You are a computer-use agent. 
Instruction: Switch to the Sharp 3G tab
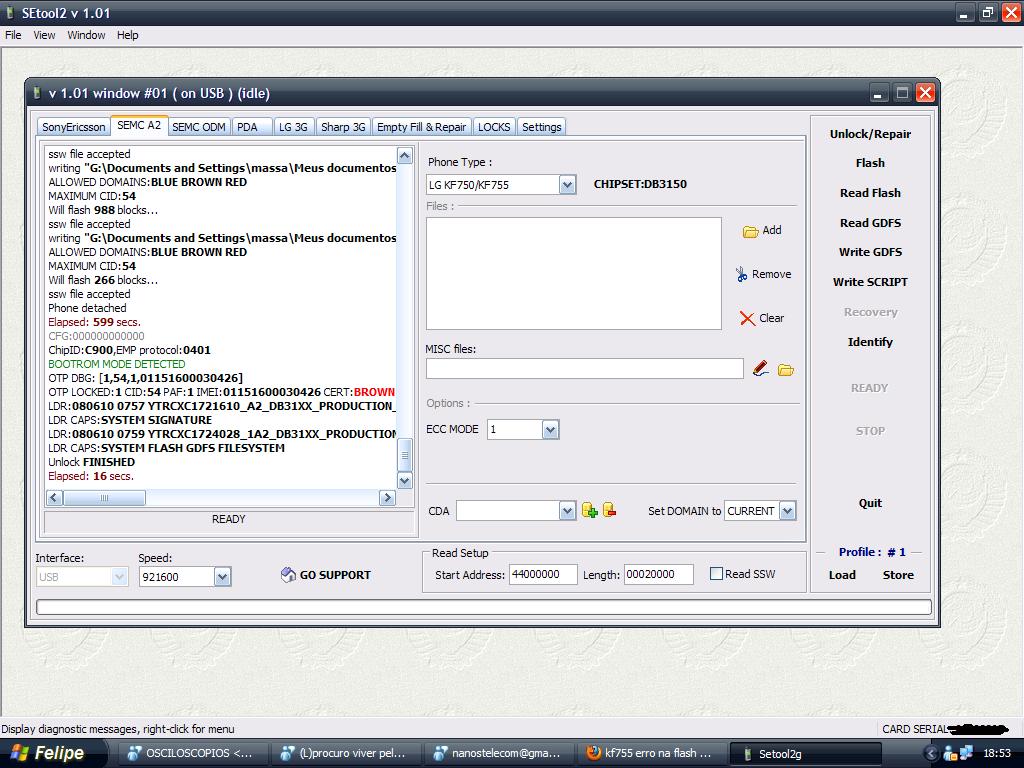[343, 127]
